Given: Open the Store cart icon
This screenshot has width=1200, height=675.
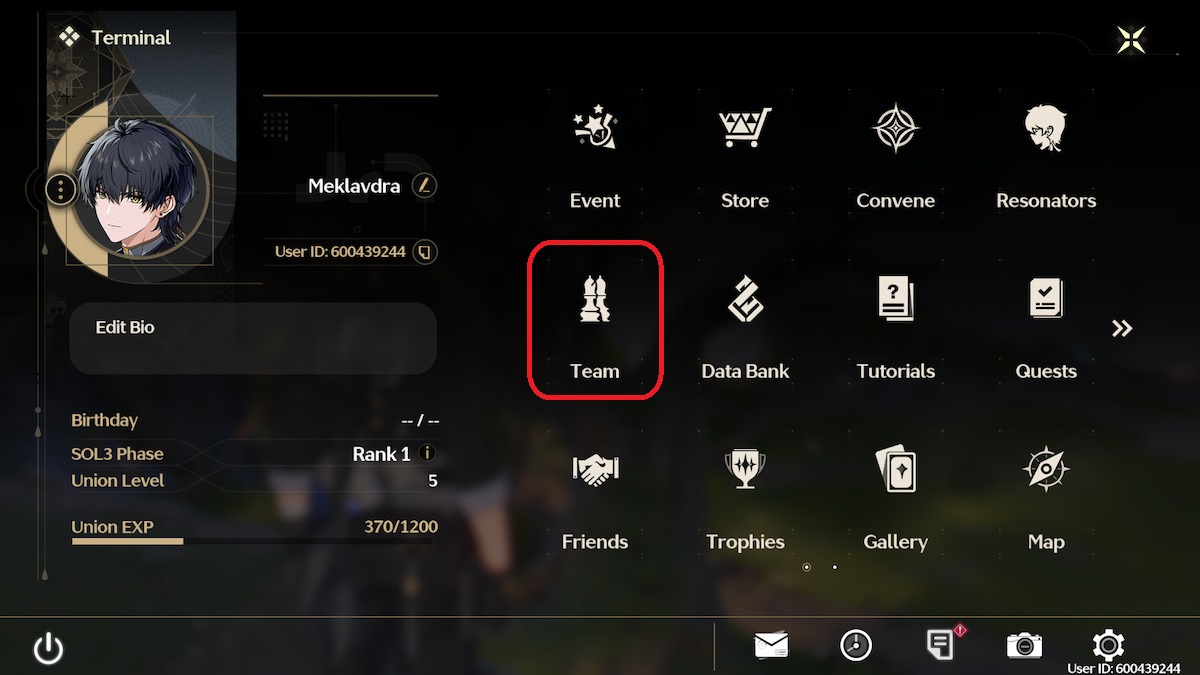Looking at the screenshot, I should tap(745, 128).
